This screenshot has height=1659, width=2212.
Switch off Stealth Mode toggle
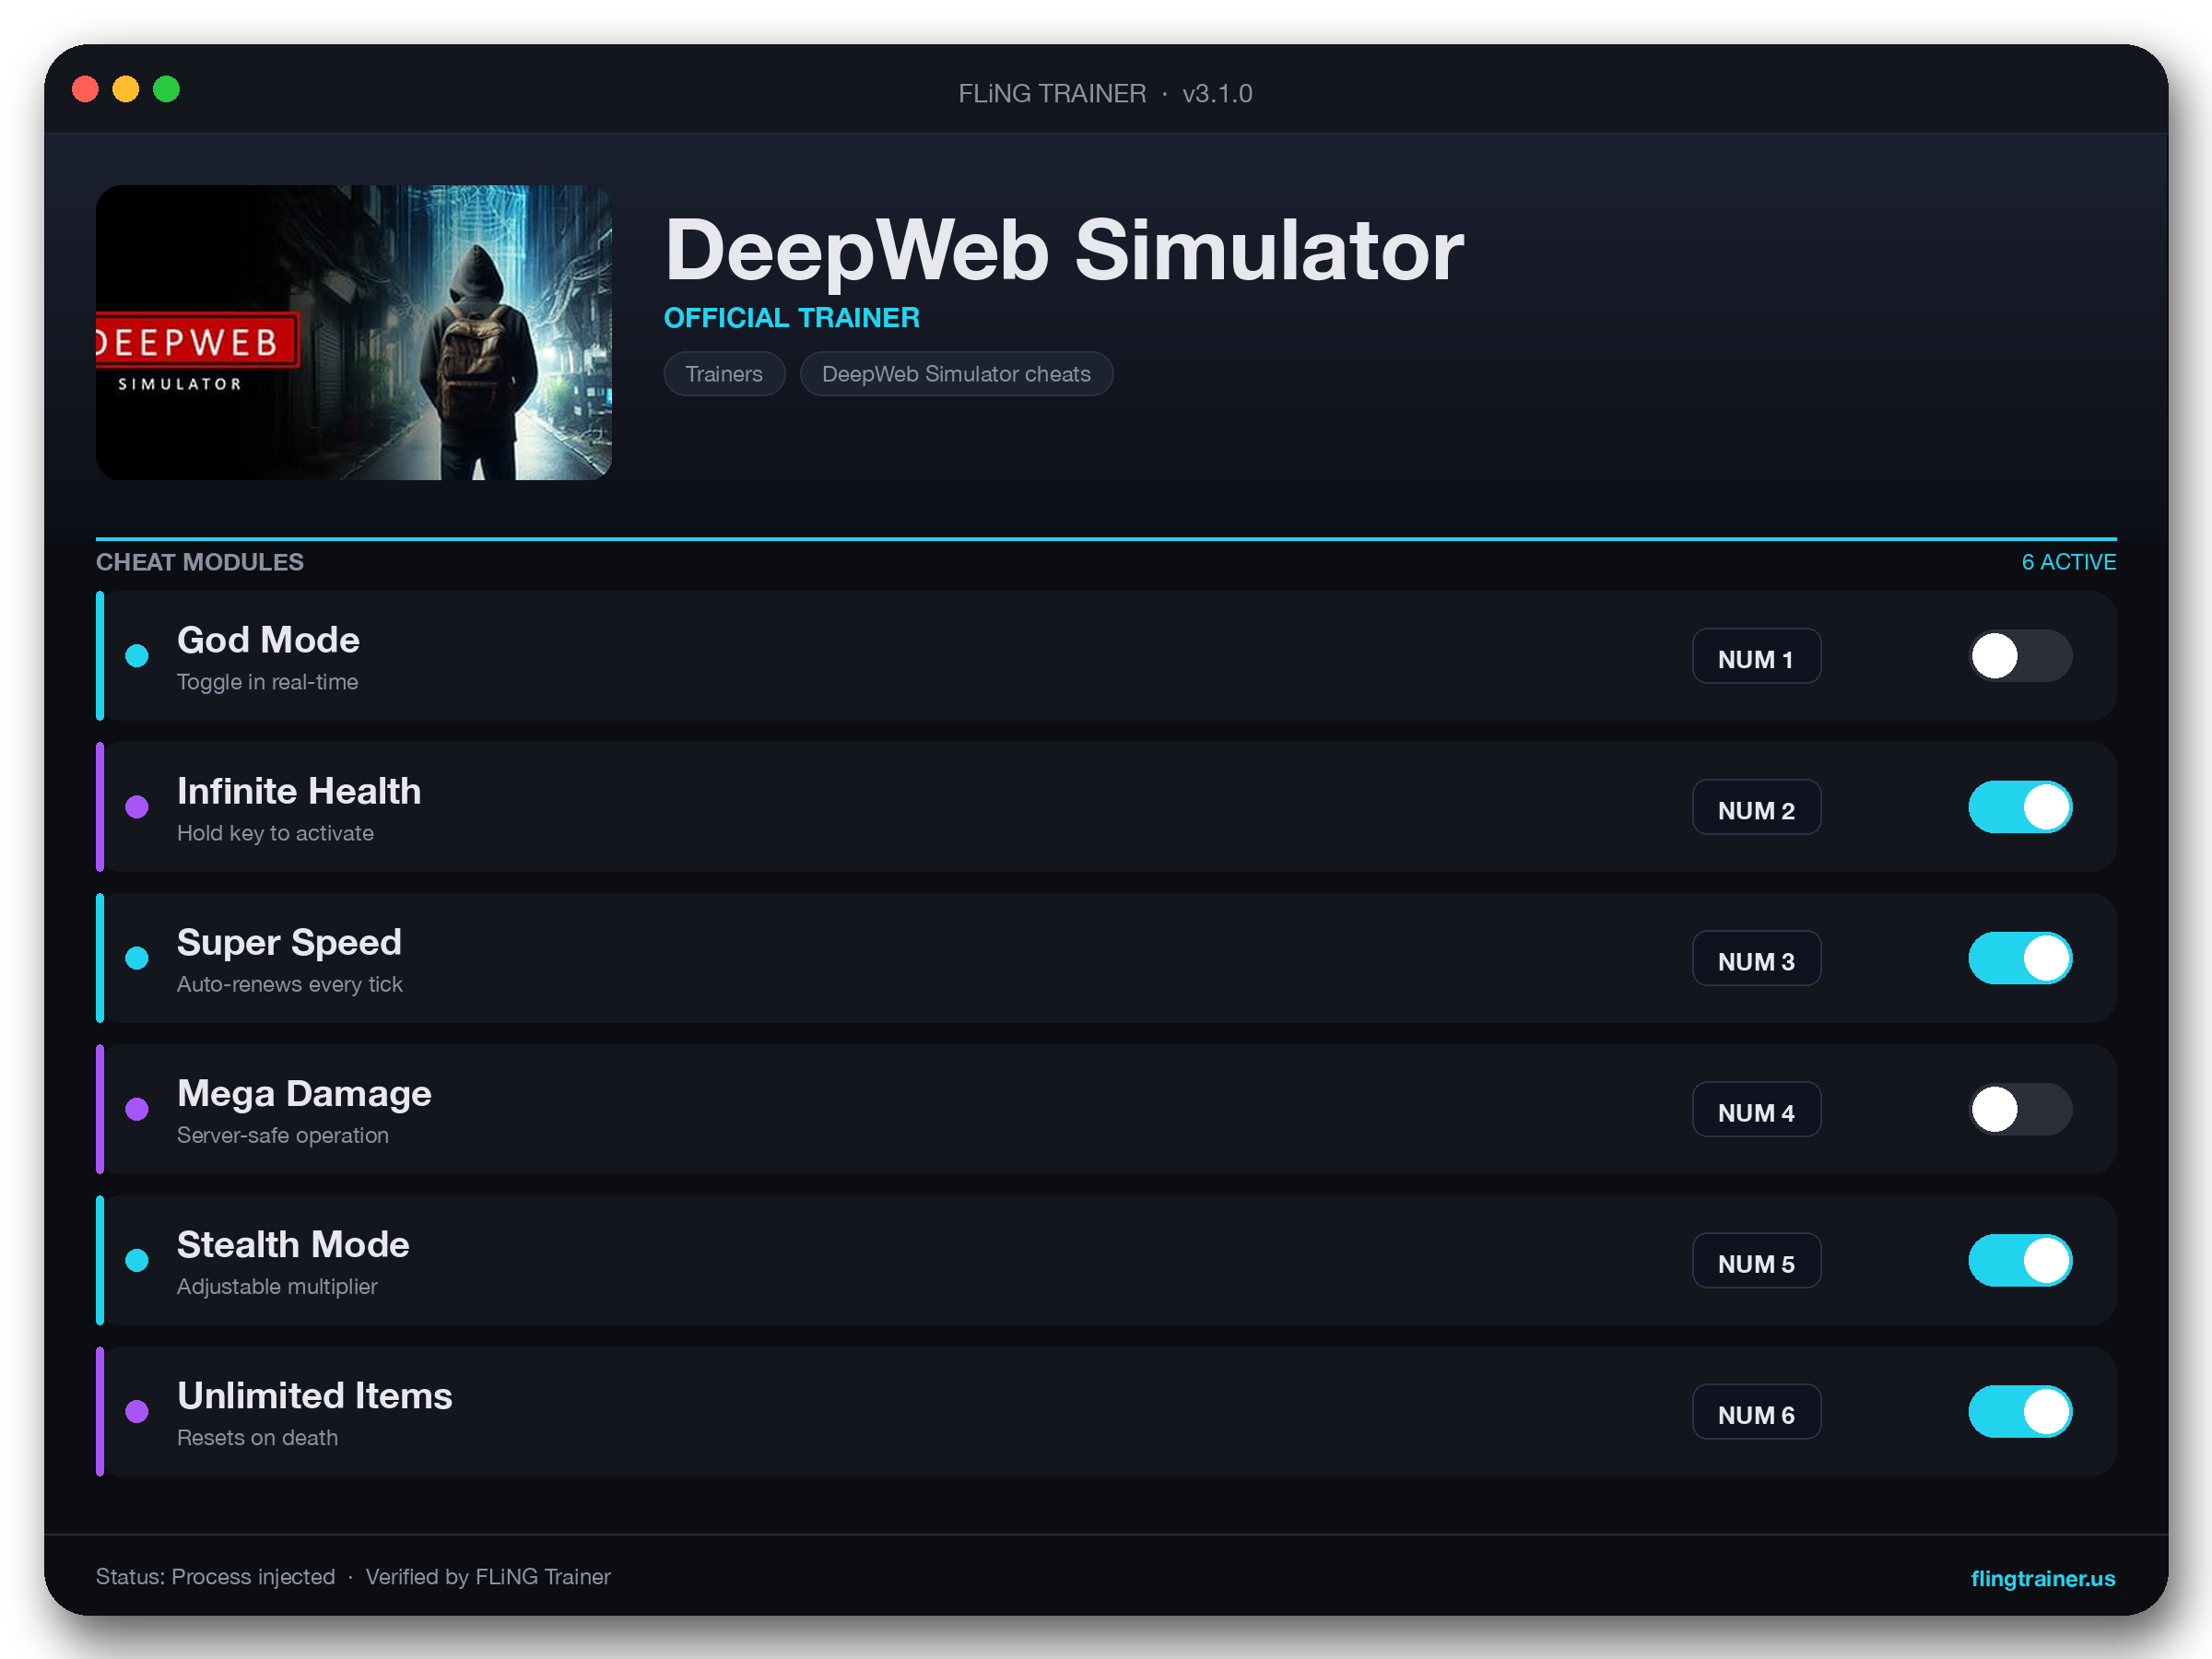2020,1260
